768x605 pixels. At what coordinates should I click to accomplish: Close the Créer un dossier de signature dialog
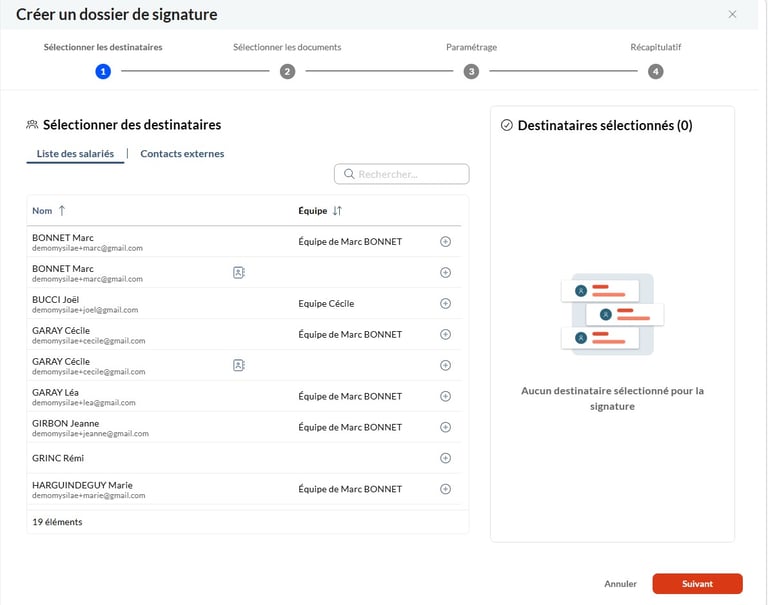[x=732, y=15]
